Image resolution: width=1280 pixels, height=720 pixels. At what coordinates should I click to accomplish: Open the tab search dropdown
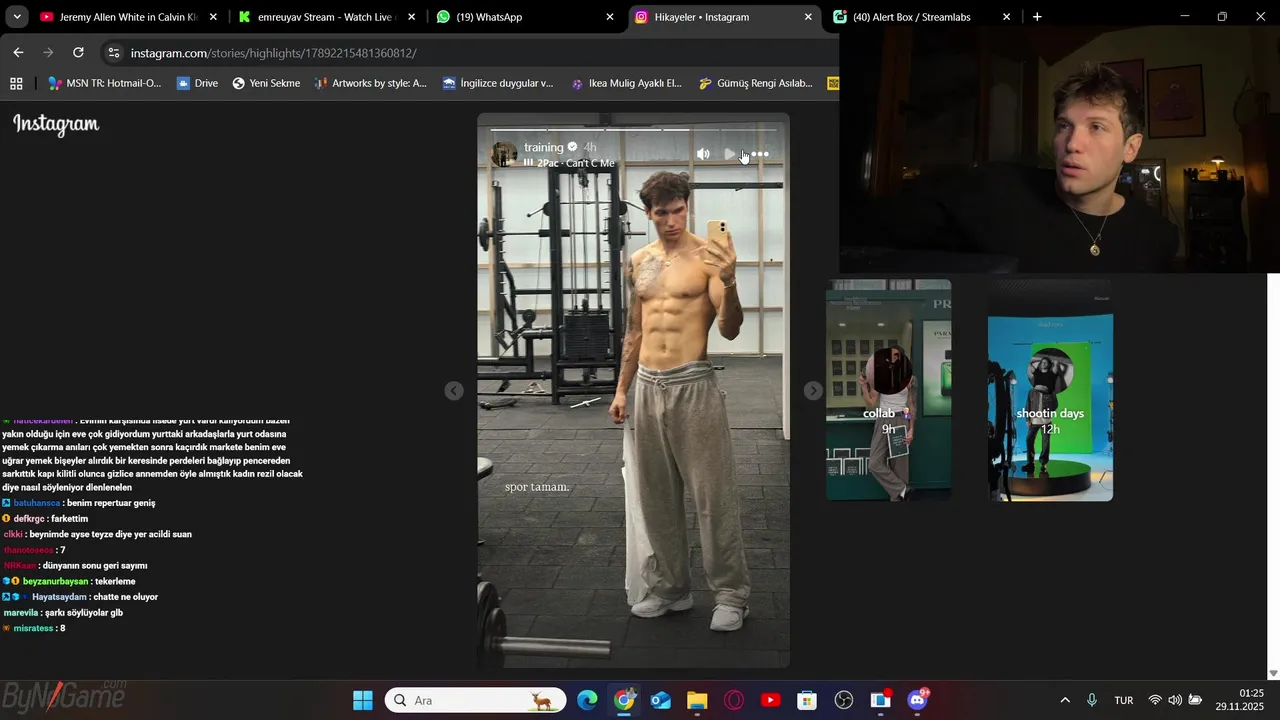coord(16,17)
